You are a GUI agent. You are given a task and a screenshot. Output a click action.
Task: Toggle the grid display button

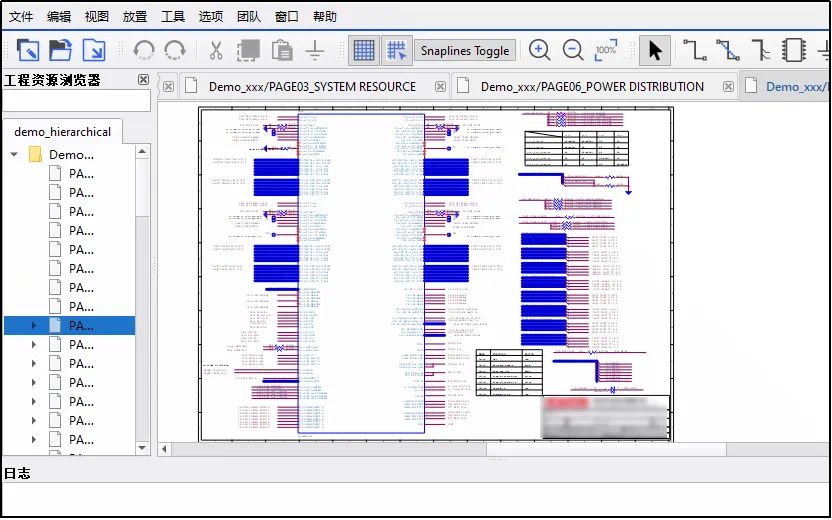coord(364,50)
